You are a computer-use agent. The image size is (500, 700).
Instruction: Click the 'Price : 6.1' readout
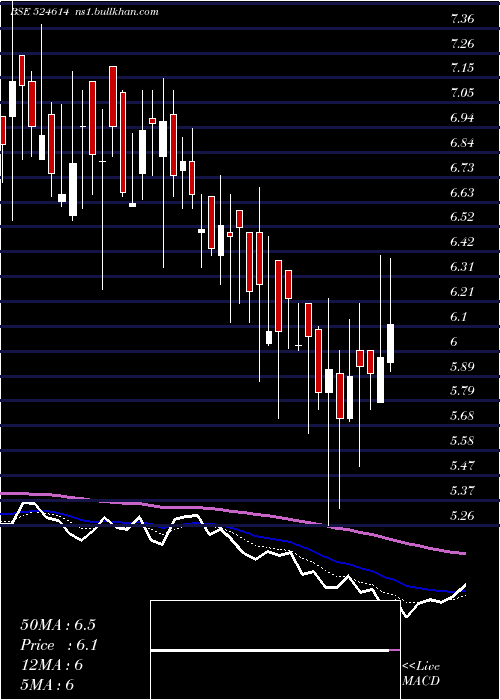pyautogui.click(x=59, y=645)
